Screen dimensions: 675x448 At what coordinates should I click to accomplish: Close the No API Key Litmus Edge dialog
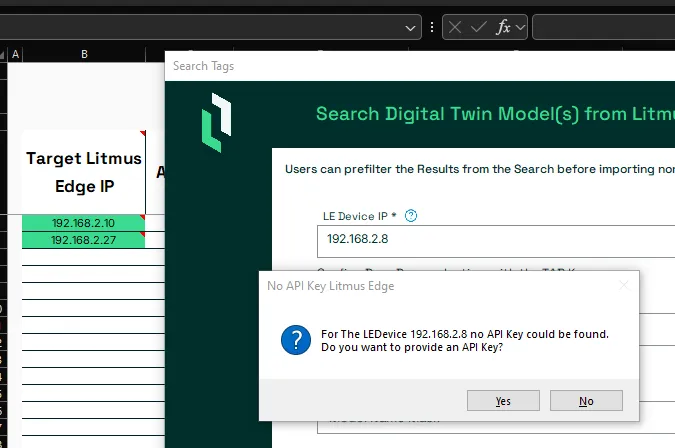tap(624, 285)
